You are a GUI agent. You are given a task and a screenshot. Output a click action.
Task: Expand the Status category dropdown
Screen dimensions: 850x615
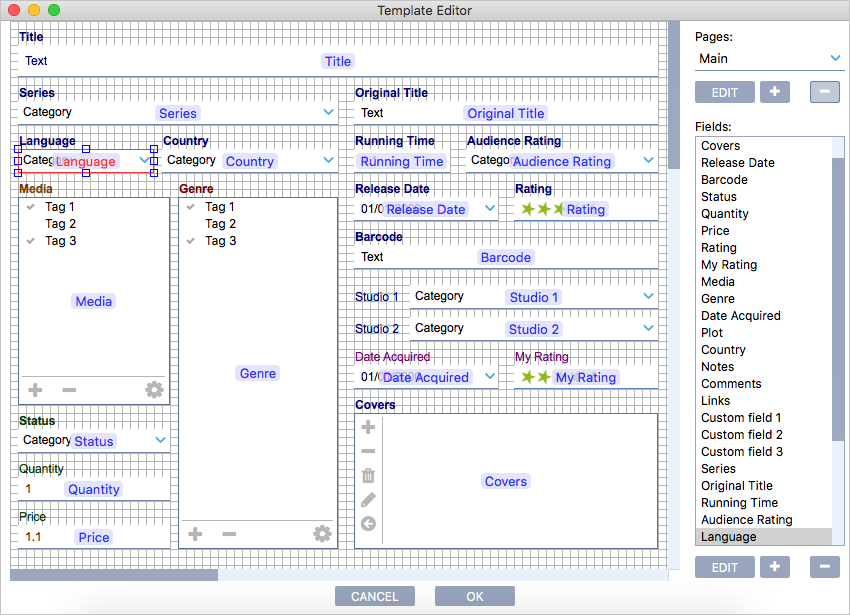click(160, 440)
